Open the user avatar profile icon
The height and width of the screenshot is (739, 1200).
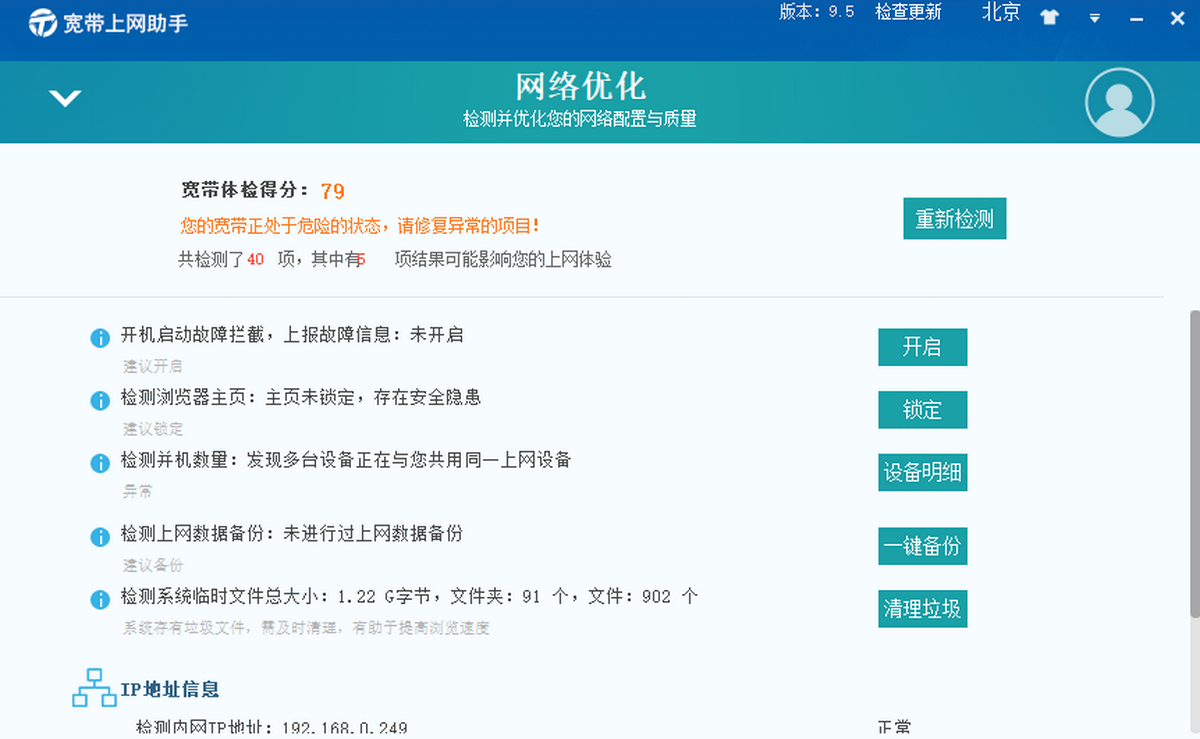1120,102
